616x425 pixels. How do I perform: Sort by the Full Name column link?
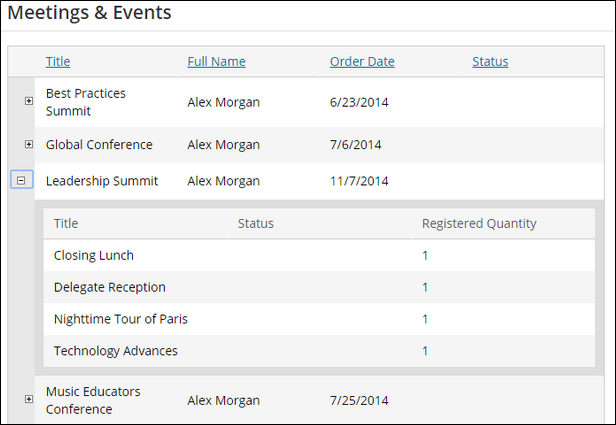point(216,62)
